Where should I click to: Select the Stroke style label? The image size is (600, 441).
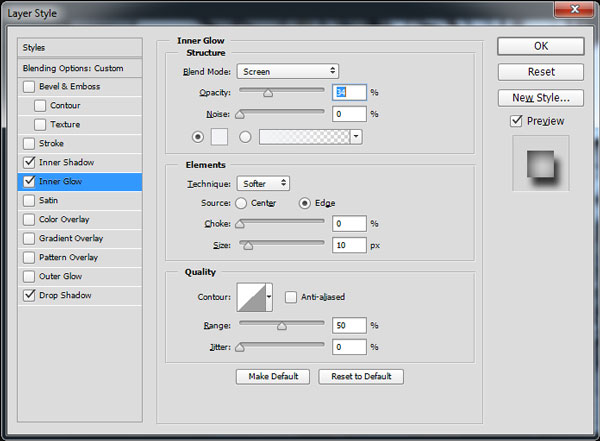pyautogui.click(x=51, y=144)
